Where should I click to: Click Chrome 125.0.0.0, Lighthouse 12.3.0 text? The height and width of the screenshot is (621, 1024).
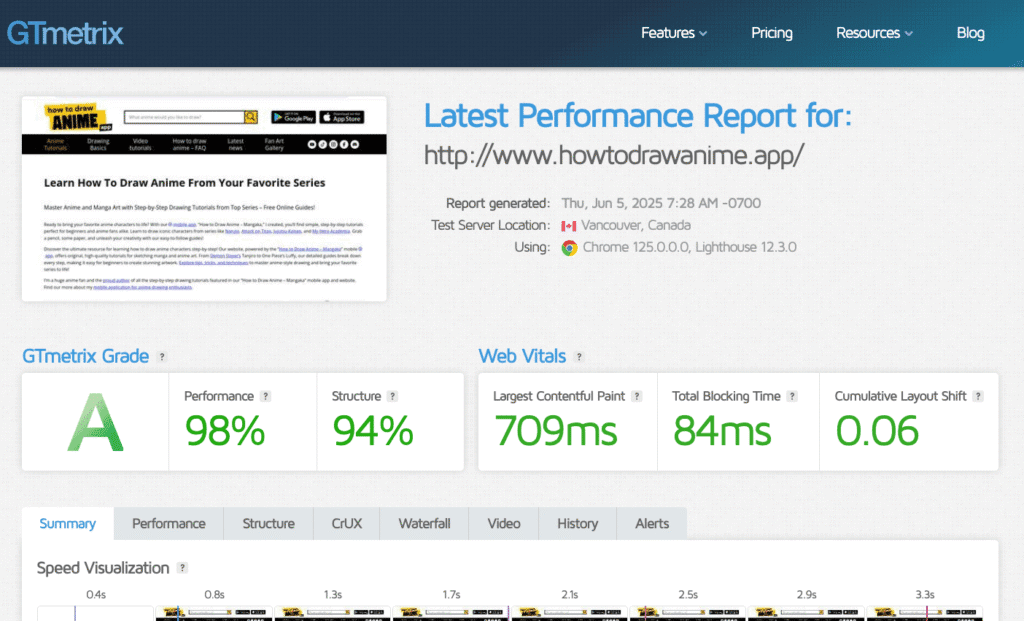coord(690,247)
